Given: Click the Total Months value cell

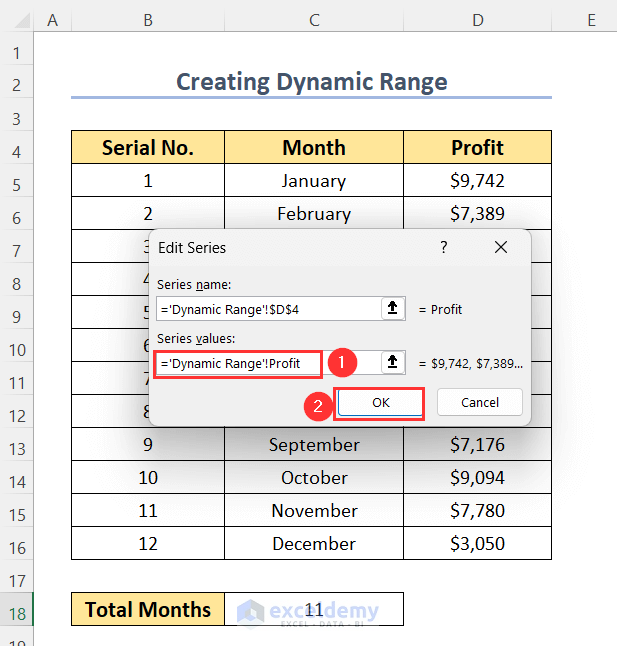Looking at the screenshot, I should 314,609.
